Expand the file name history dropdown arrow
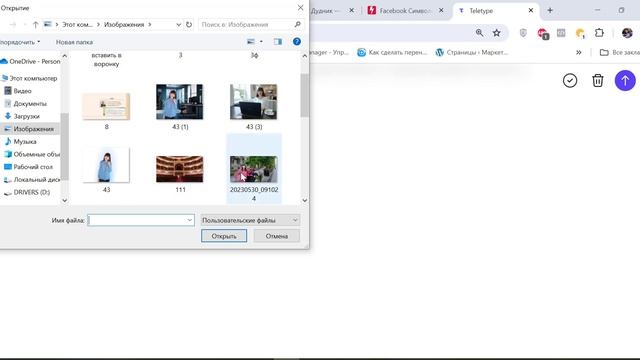Image resolution: width=640 pixels, height=360 pixels. [190, 220]
